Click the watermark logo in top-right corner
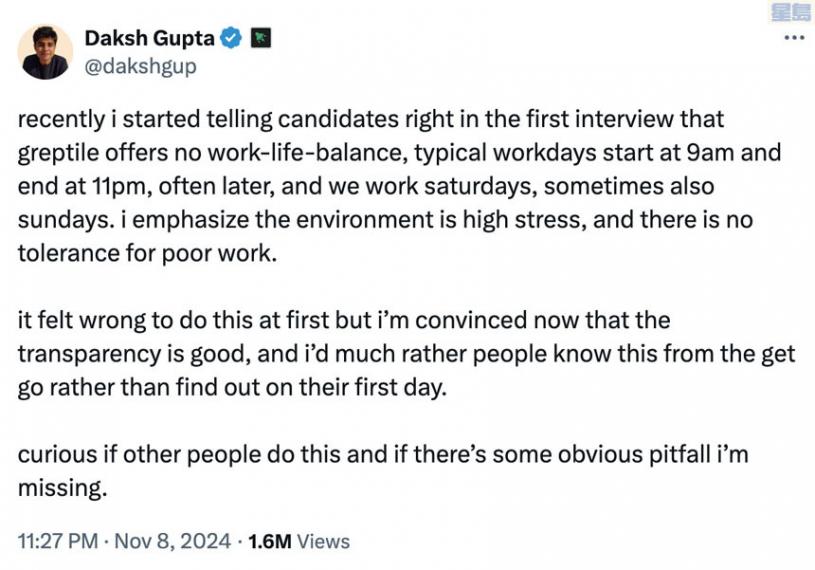 coord(791,12)
